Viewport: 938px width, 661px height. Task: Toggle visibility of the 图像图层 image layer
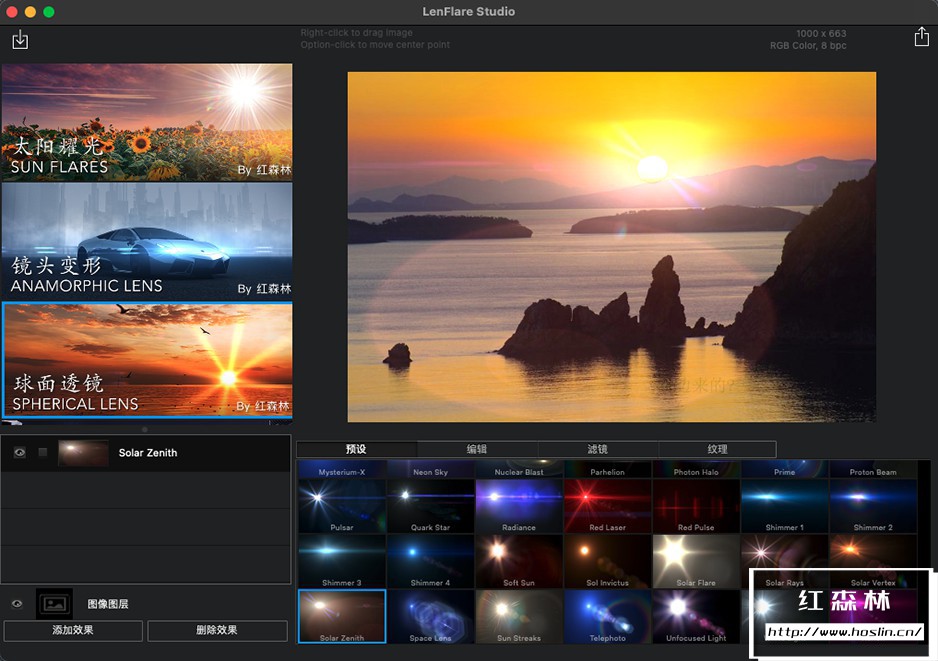16,604
